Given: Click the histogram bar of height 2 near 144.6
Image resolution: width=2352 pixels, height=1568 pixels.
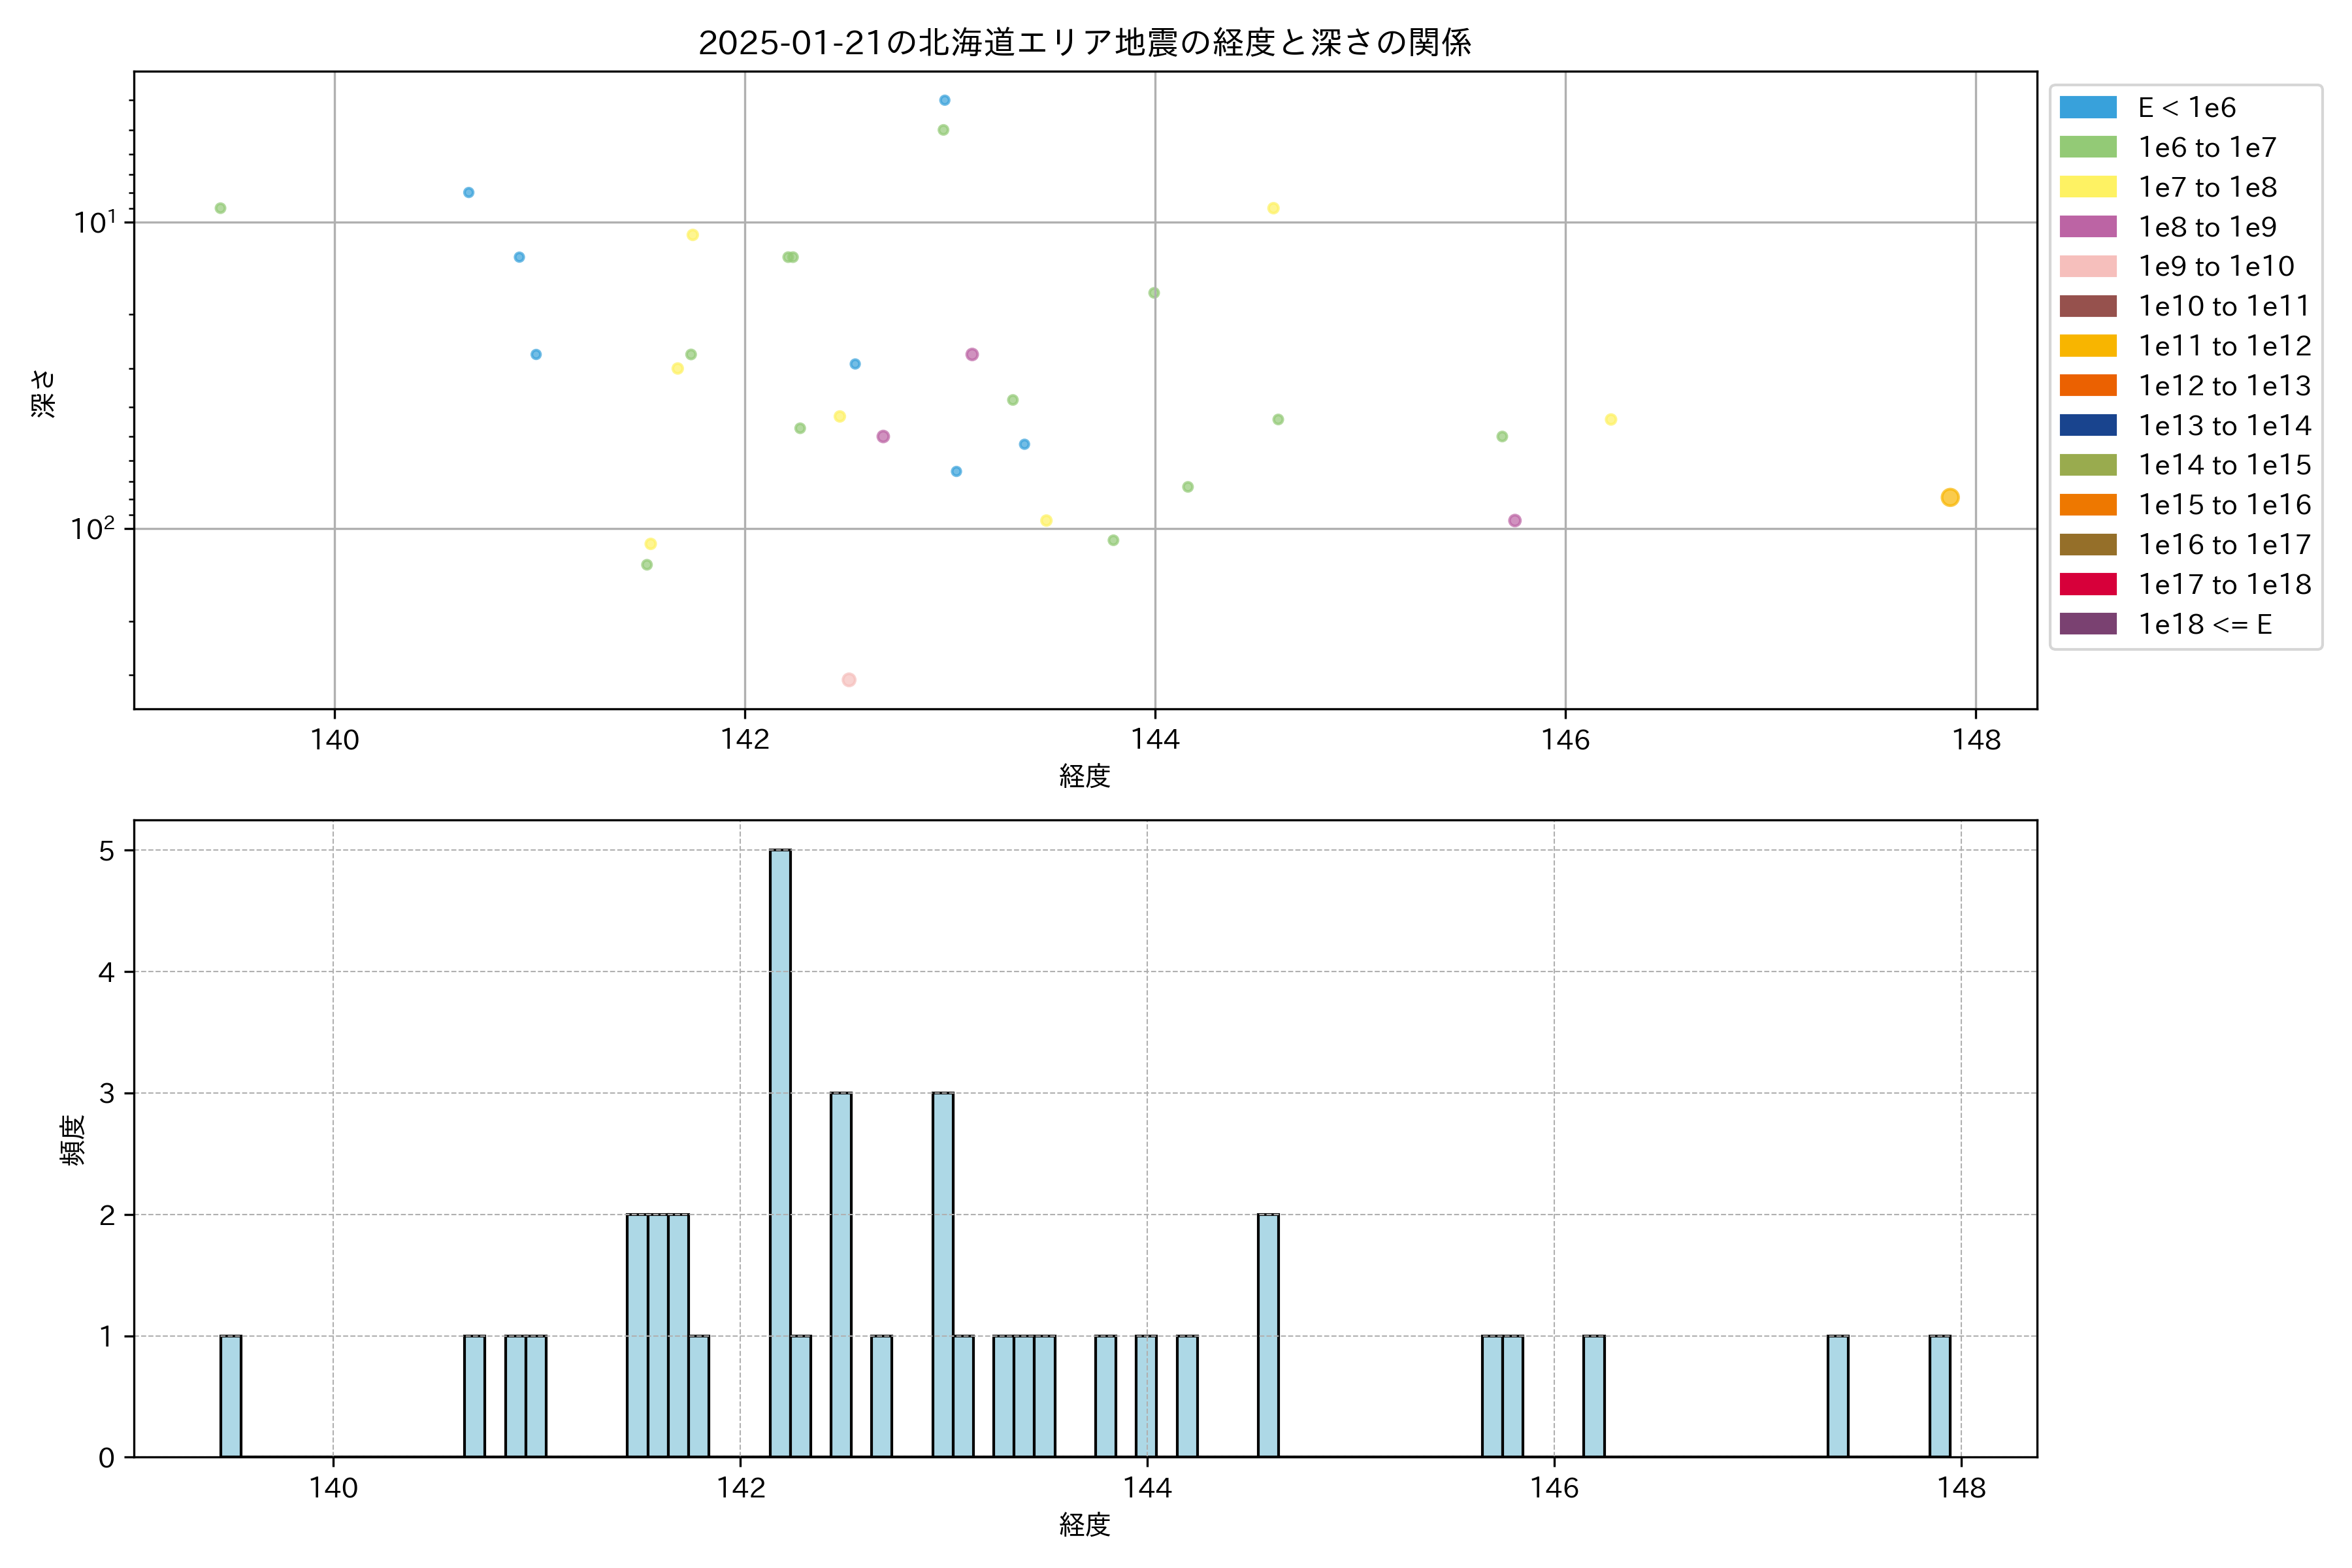Looking at the screenshot, I should pos(1268,1335).
